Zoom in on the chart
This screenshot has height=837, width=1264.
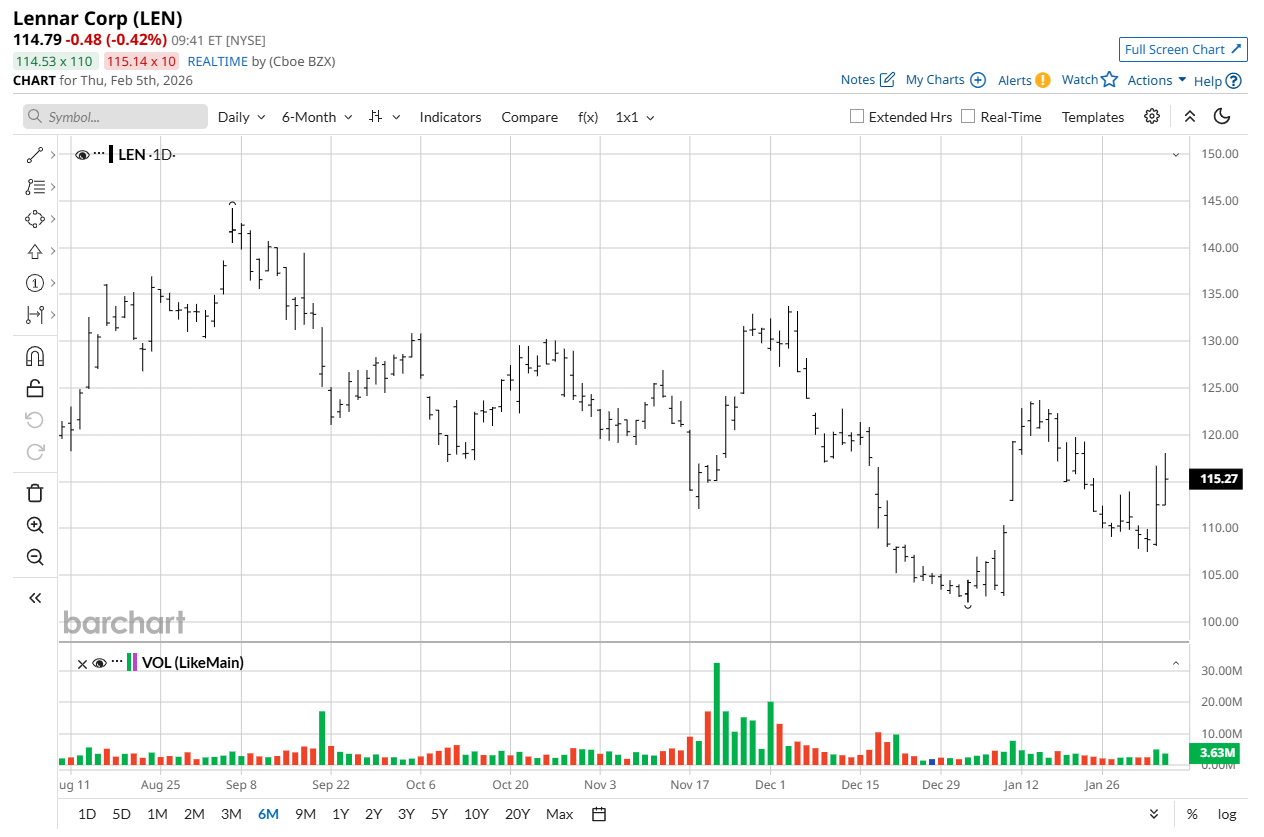point(35,525)
